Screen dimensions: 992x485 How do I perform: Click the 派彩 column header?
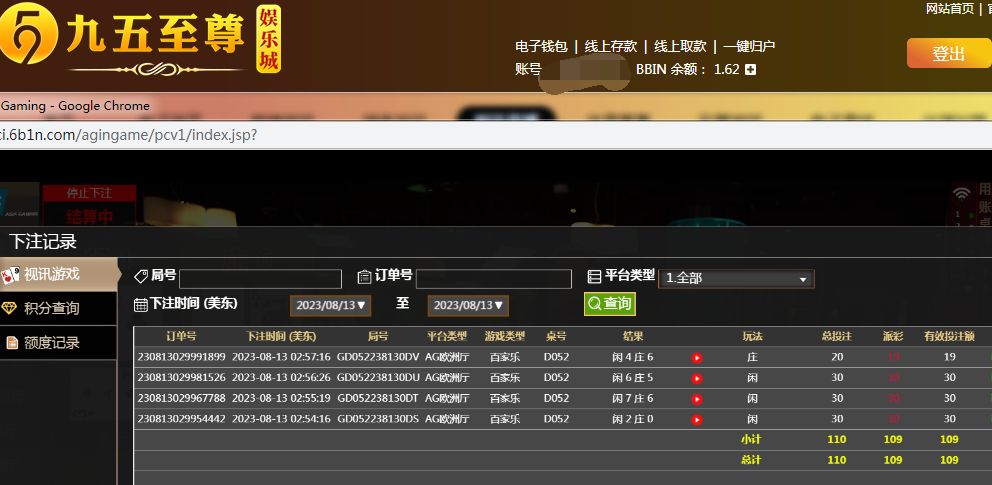(893, 336)
